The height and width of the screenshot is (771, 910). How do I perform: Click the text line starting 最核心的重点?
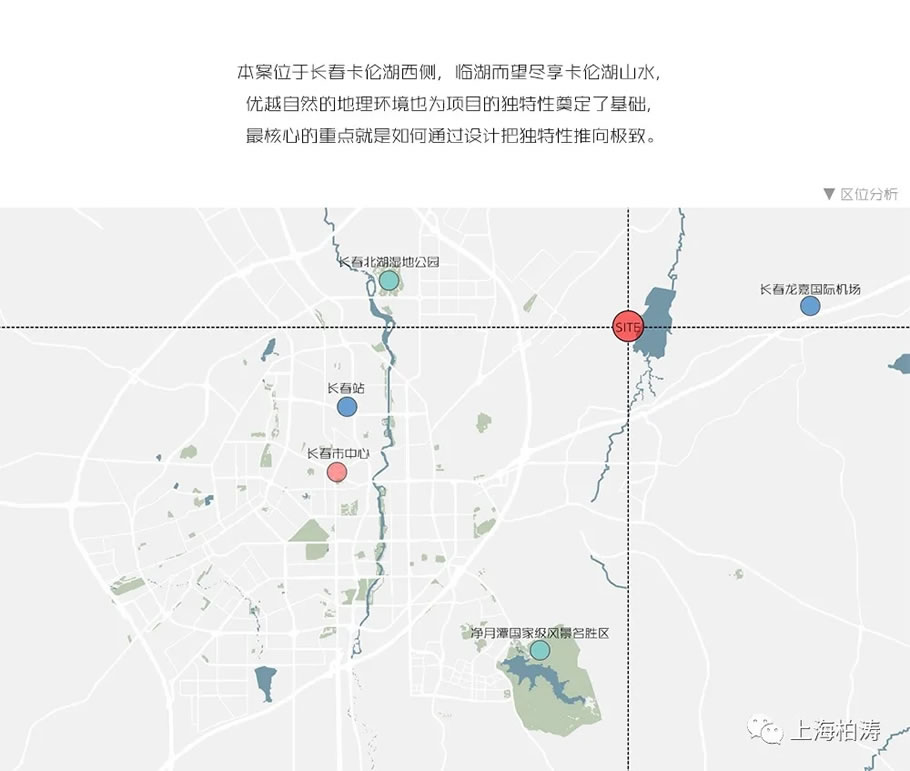pyautogui.click(x=452, y=136)
